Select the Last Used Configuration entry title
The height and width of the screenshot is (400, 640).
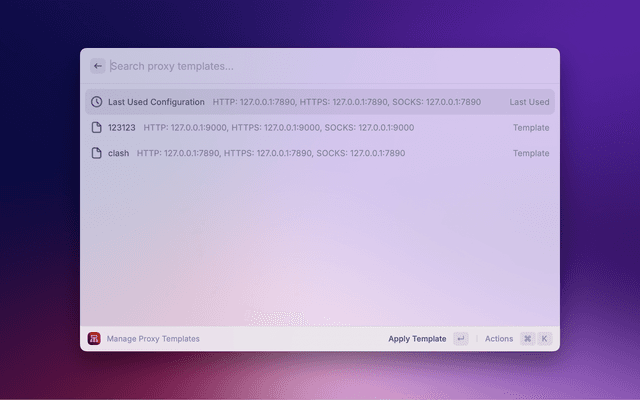[156, 102]
